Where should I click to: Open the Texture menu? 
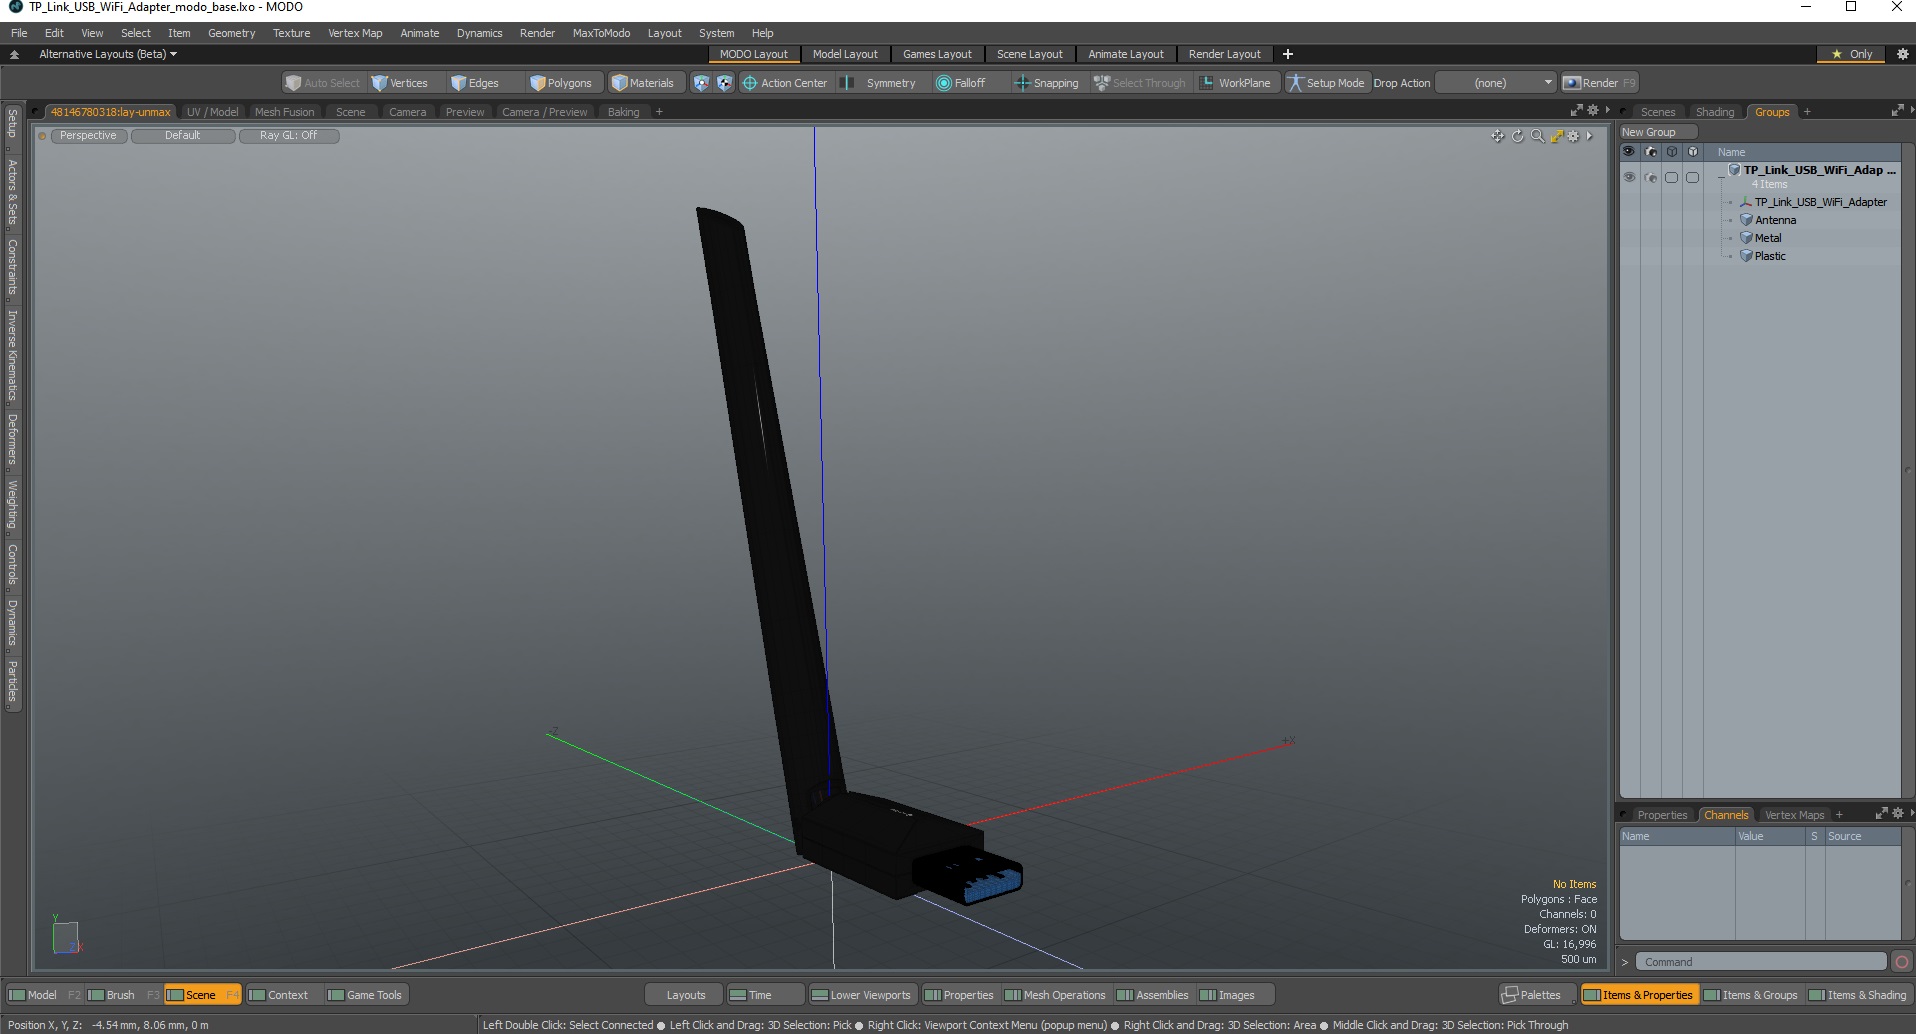pyautogui.click(x=291, y=33)
